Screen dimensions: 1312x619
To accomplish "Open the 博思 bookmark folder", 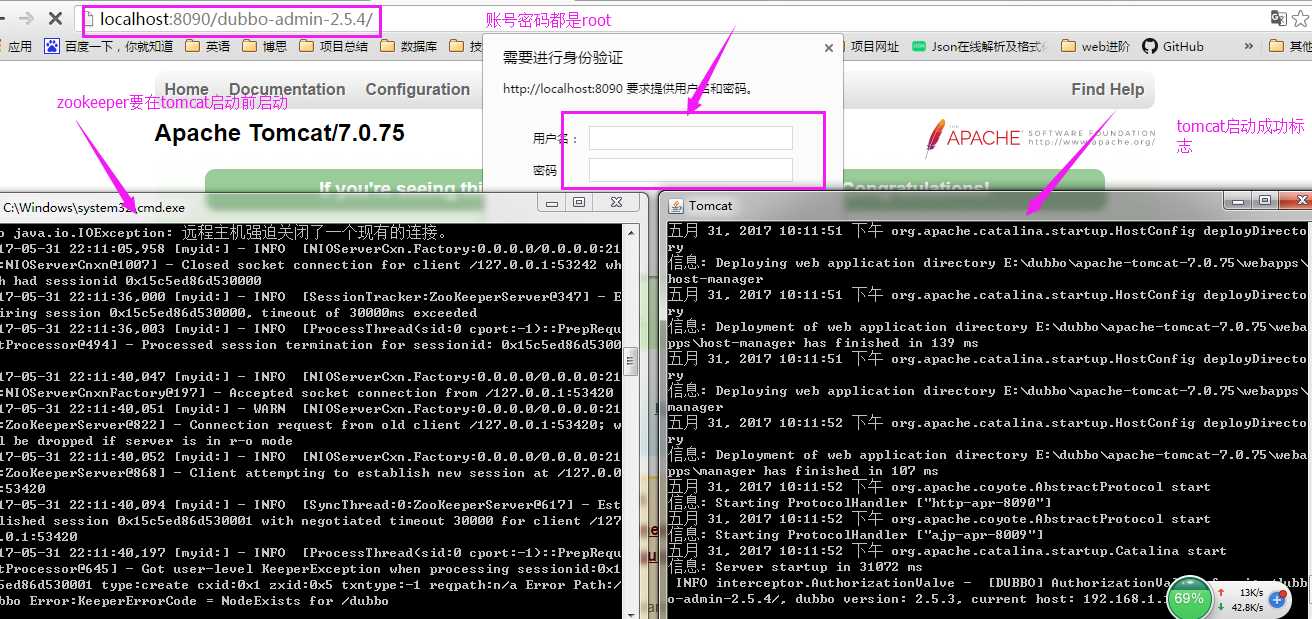I will coord(264,46).
